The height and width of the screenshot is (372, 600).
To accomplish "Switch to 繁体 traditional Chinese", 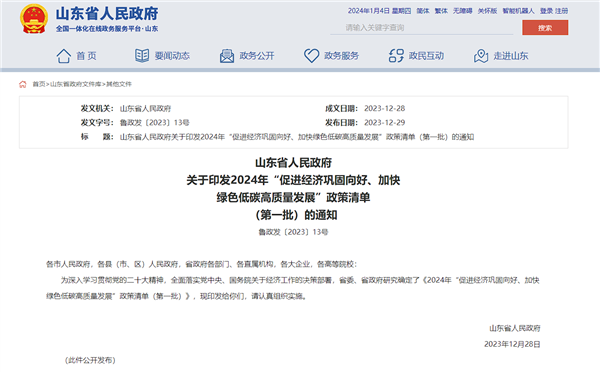I will pos(441,11).
